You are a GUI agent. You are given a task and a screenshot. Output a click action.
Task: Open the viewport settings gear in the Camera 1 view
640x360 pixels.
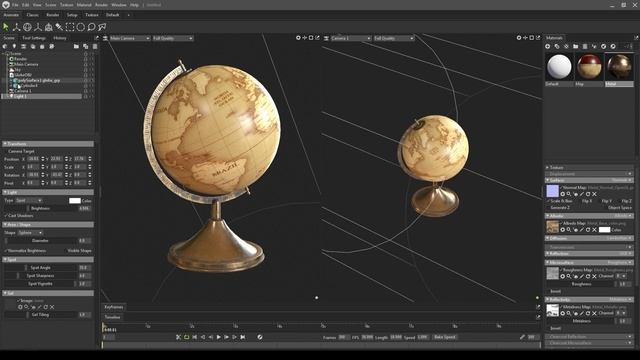tap(519, 38)
